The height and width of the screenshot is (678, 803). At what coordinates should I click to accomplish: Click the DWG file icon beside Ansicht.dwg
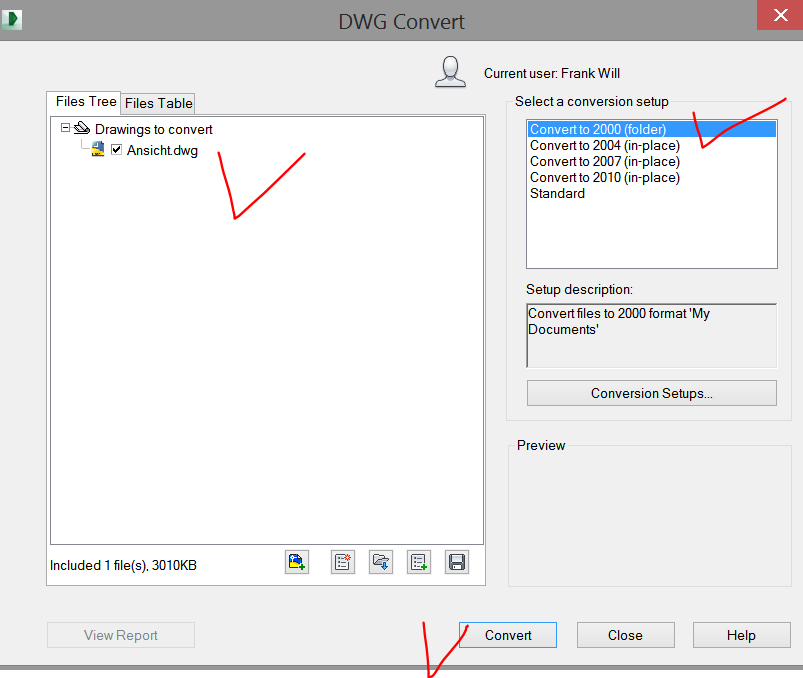point(98,150)
